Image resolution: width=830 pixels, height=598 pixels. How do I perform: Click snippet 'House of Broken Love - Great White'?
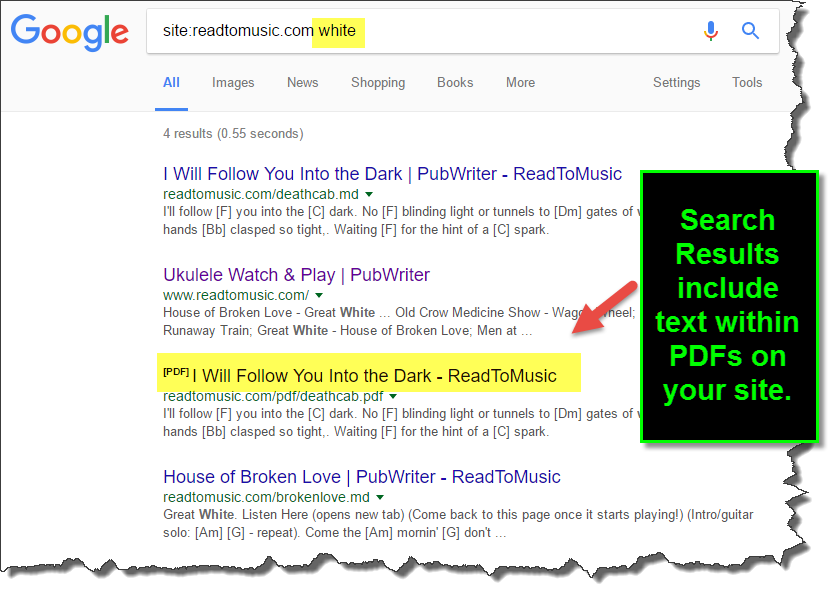(269, 312)
